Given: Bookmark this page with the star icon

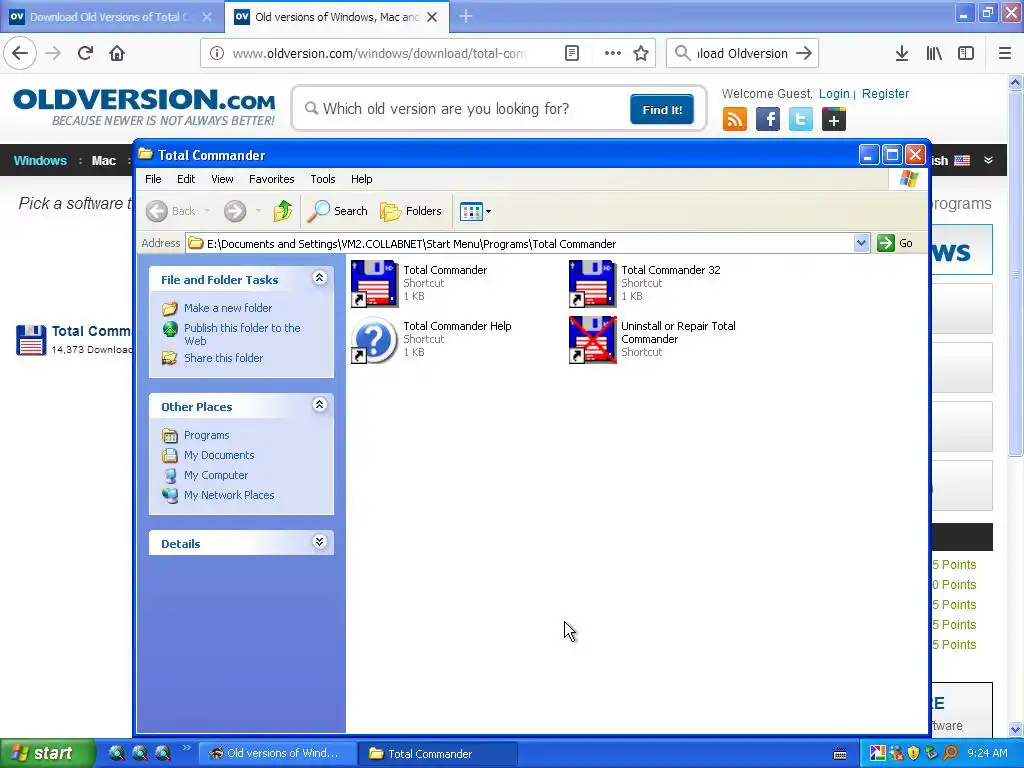Looking at the screenshot, I should coord(641,54).
